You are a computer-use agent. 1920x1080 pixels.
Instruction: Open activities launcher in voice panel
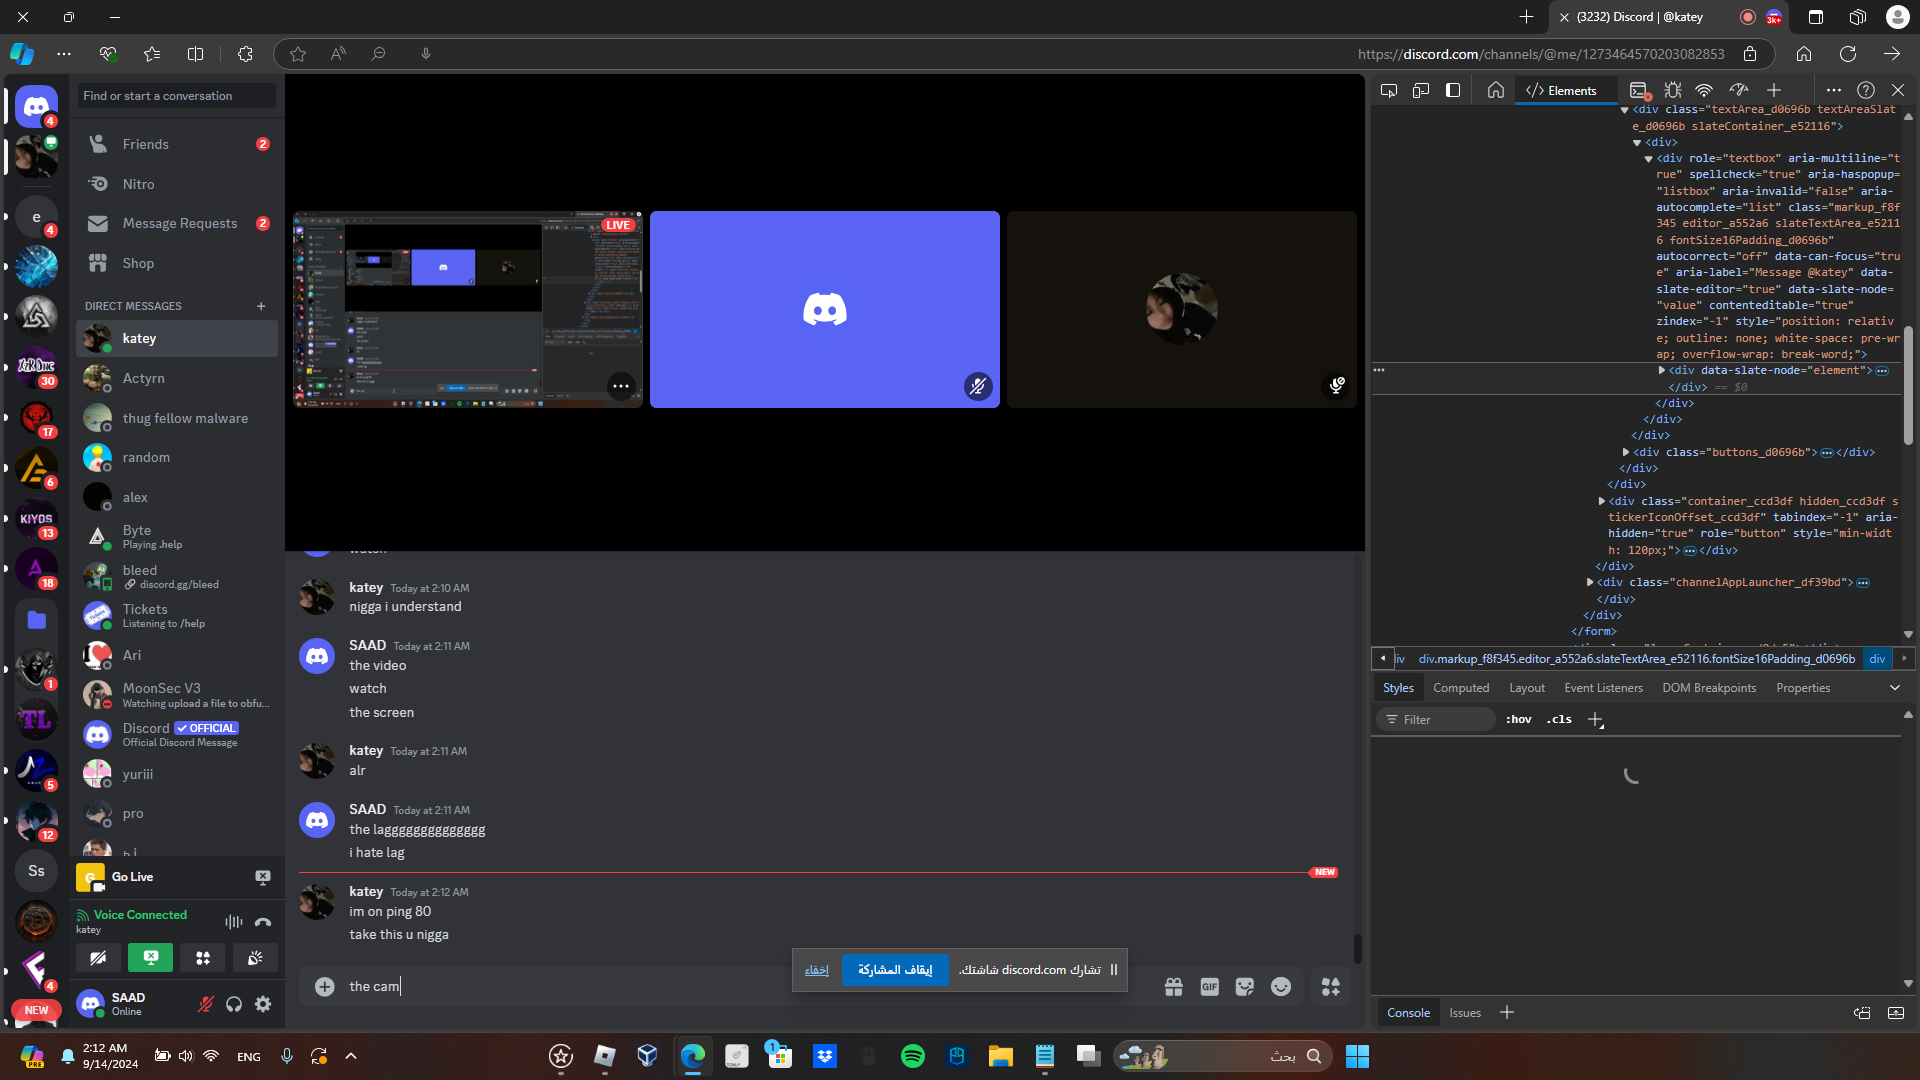pos(203,958)
